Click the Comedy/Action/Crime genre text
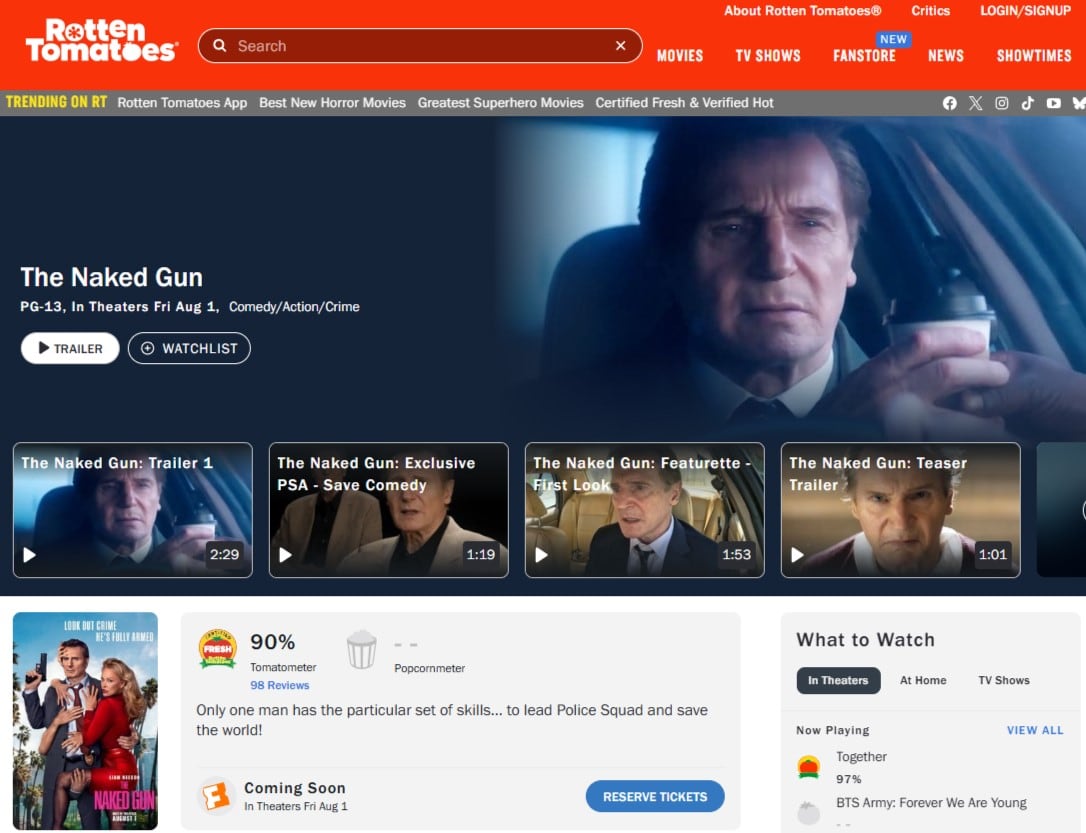This screenshot has height=833, width=1086. 294,307
